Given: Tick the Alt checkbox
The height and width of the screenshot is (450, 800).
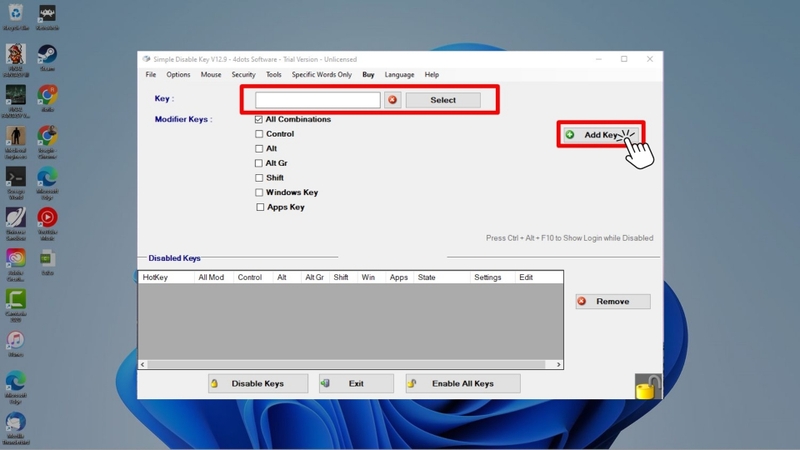Looking at the screenshot, I should click(259, 148).
